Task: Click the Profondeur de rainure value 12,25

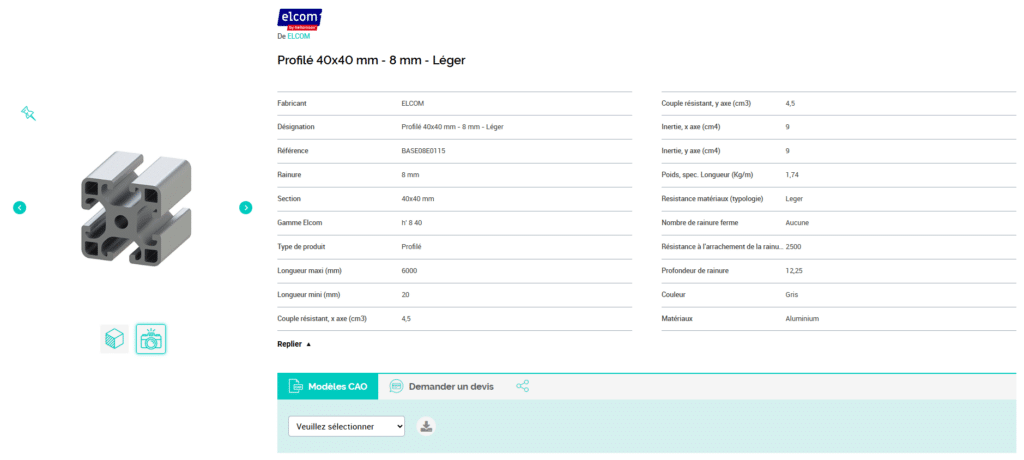Action: click(x=794, y=271)
